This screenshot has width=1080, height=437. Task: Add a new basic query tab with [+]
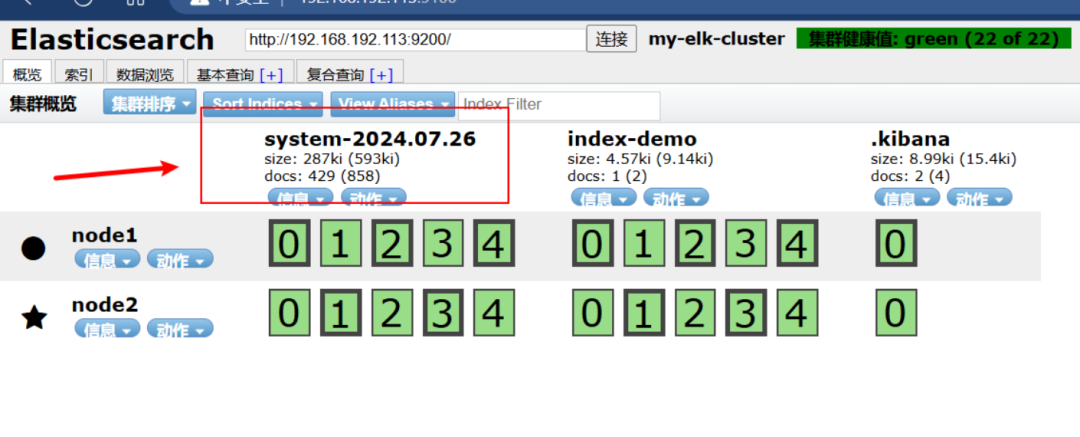click(x=271, y=74)
